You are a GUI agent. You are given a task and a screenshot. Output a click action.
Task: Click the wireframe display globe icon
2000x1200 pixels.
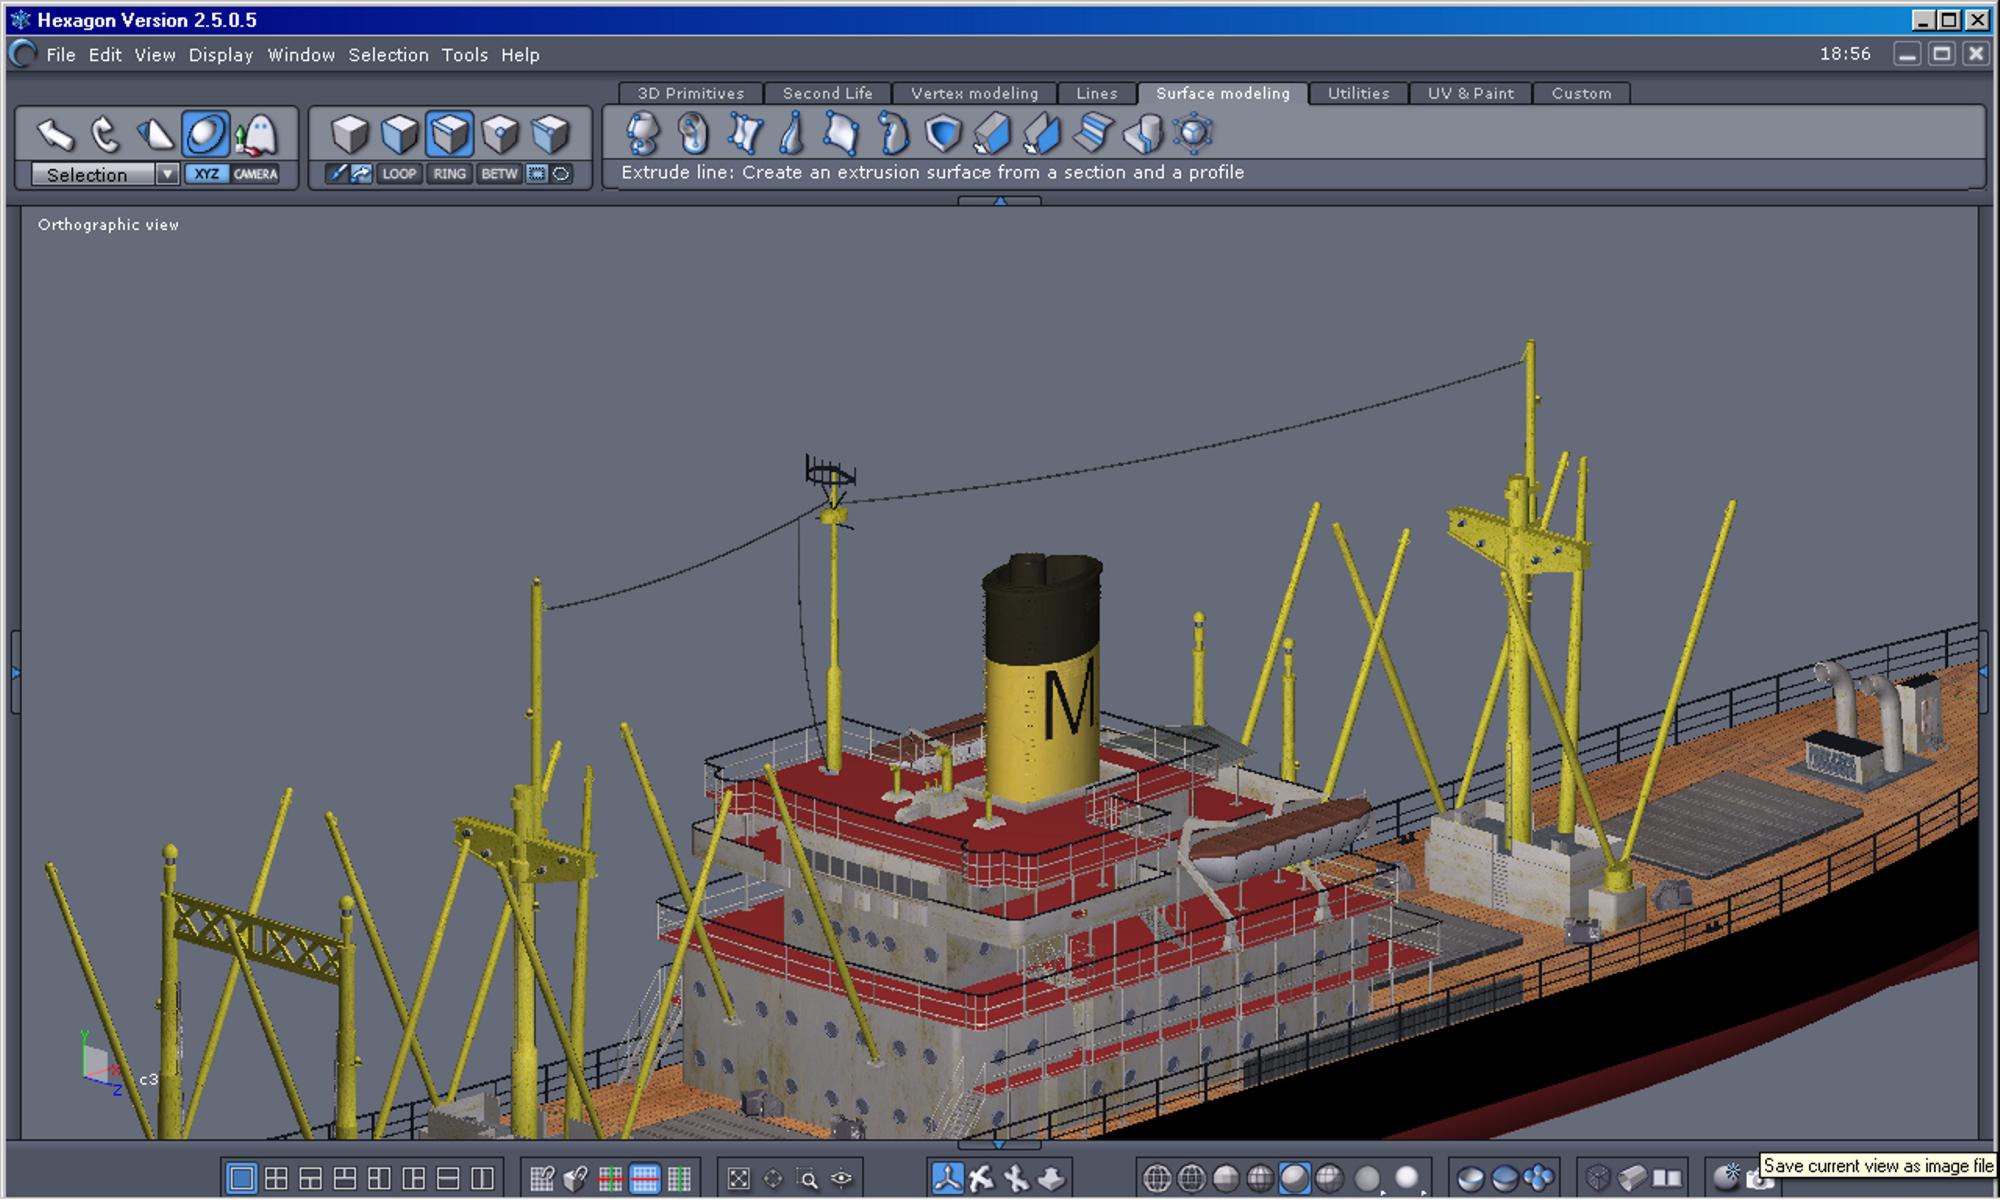click(1156, 1179)
